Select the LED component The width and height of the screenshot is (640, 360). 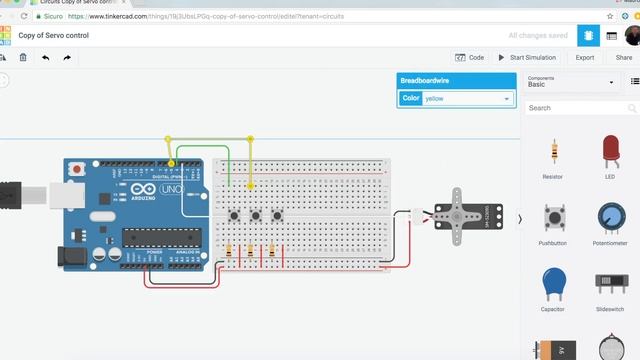611,157
